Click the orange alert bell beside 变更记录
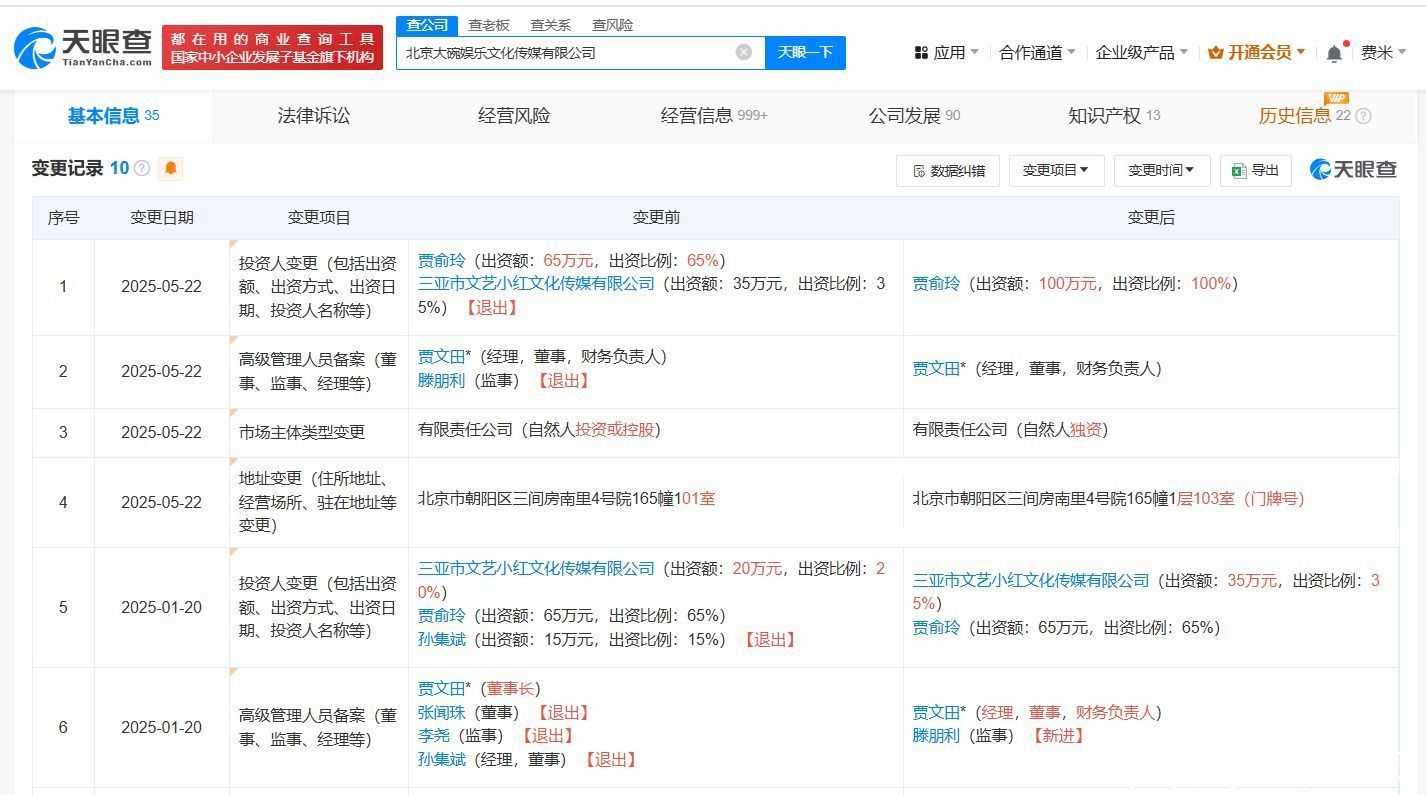 coord(171,168)
